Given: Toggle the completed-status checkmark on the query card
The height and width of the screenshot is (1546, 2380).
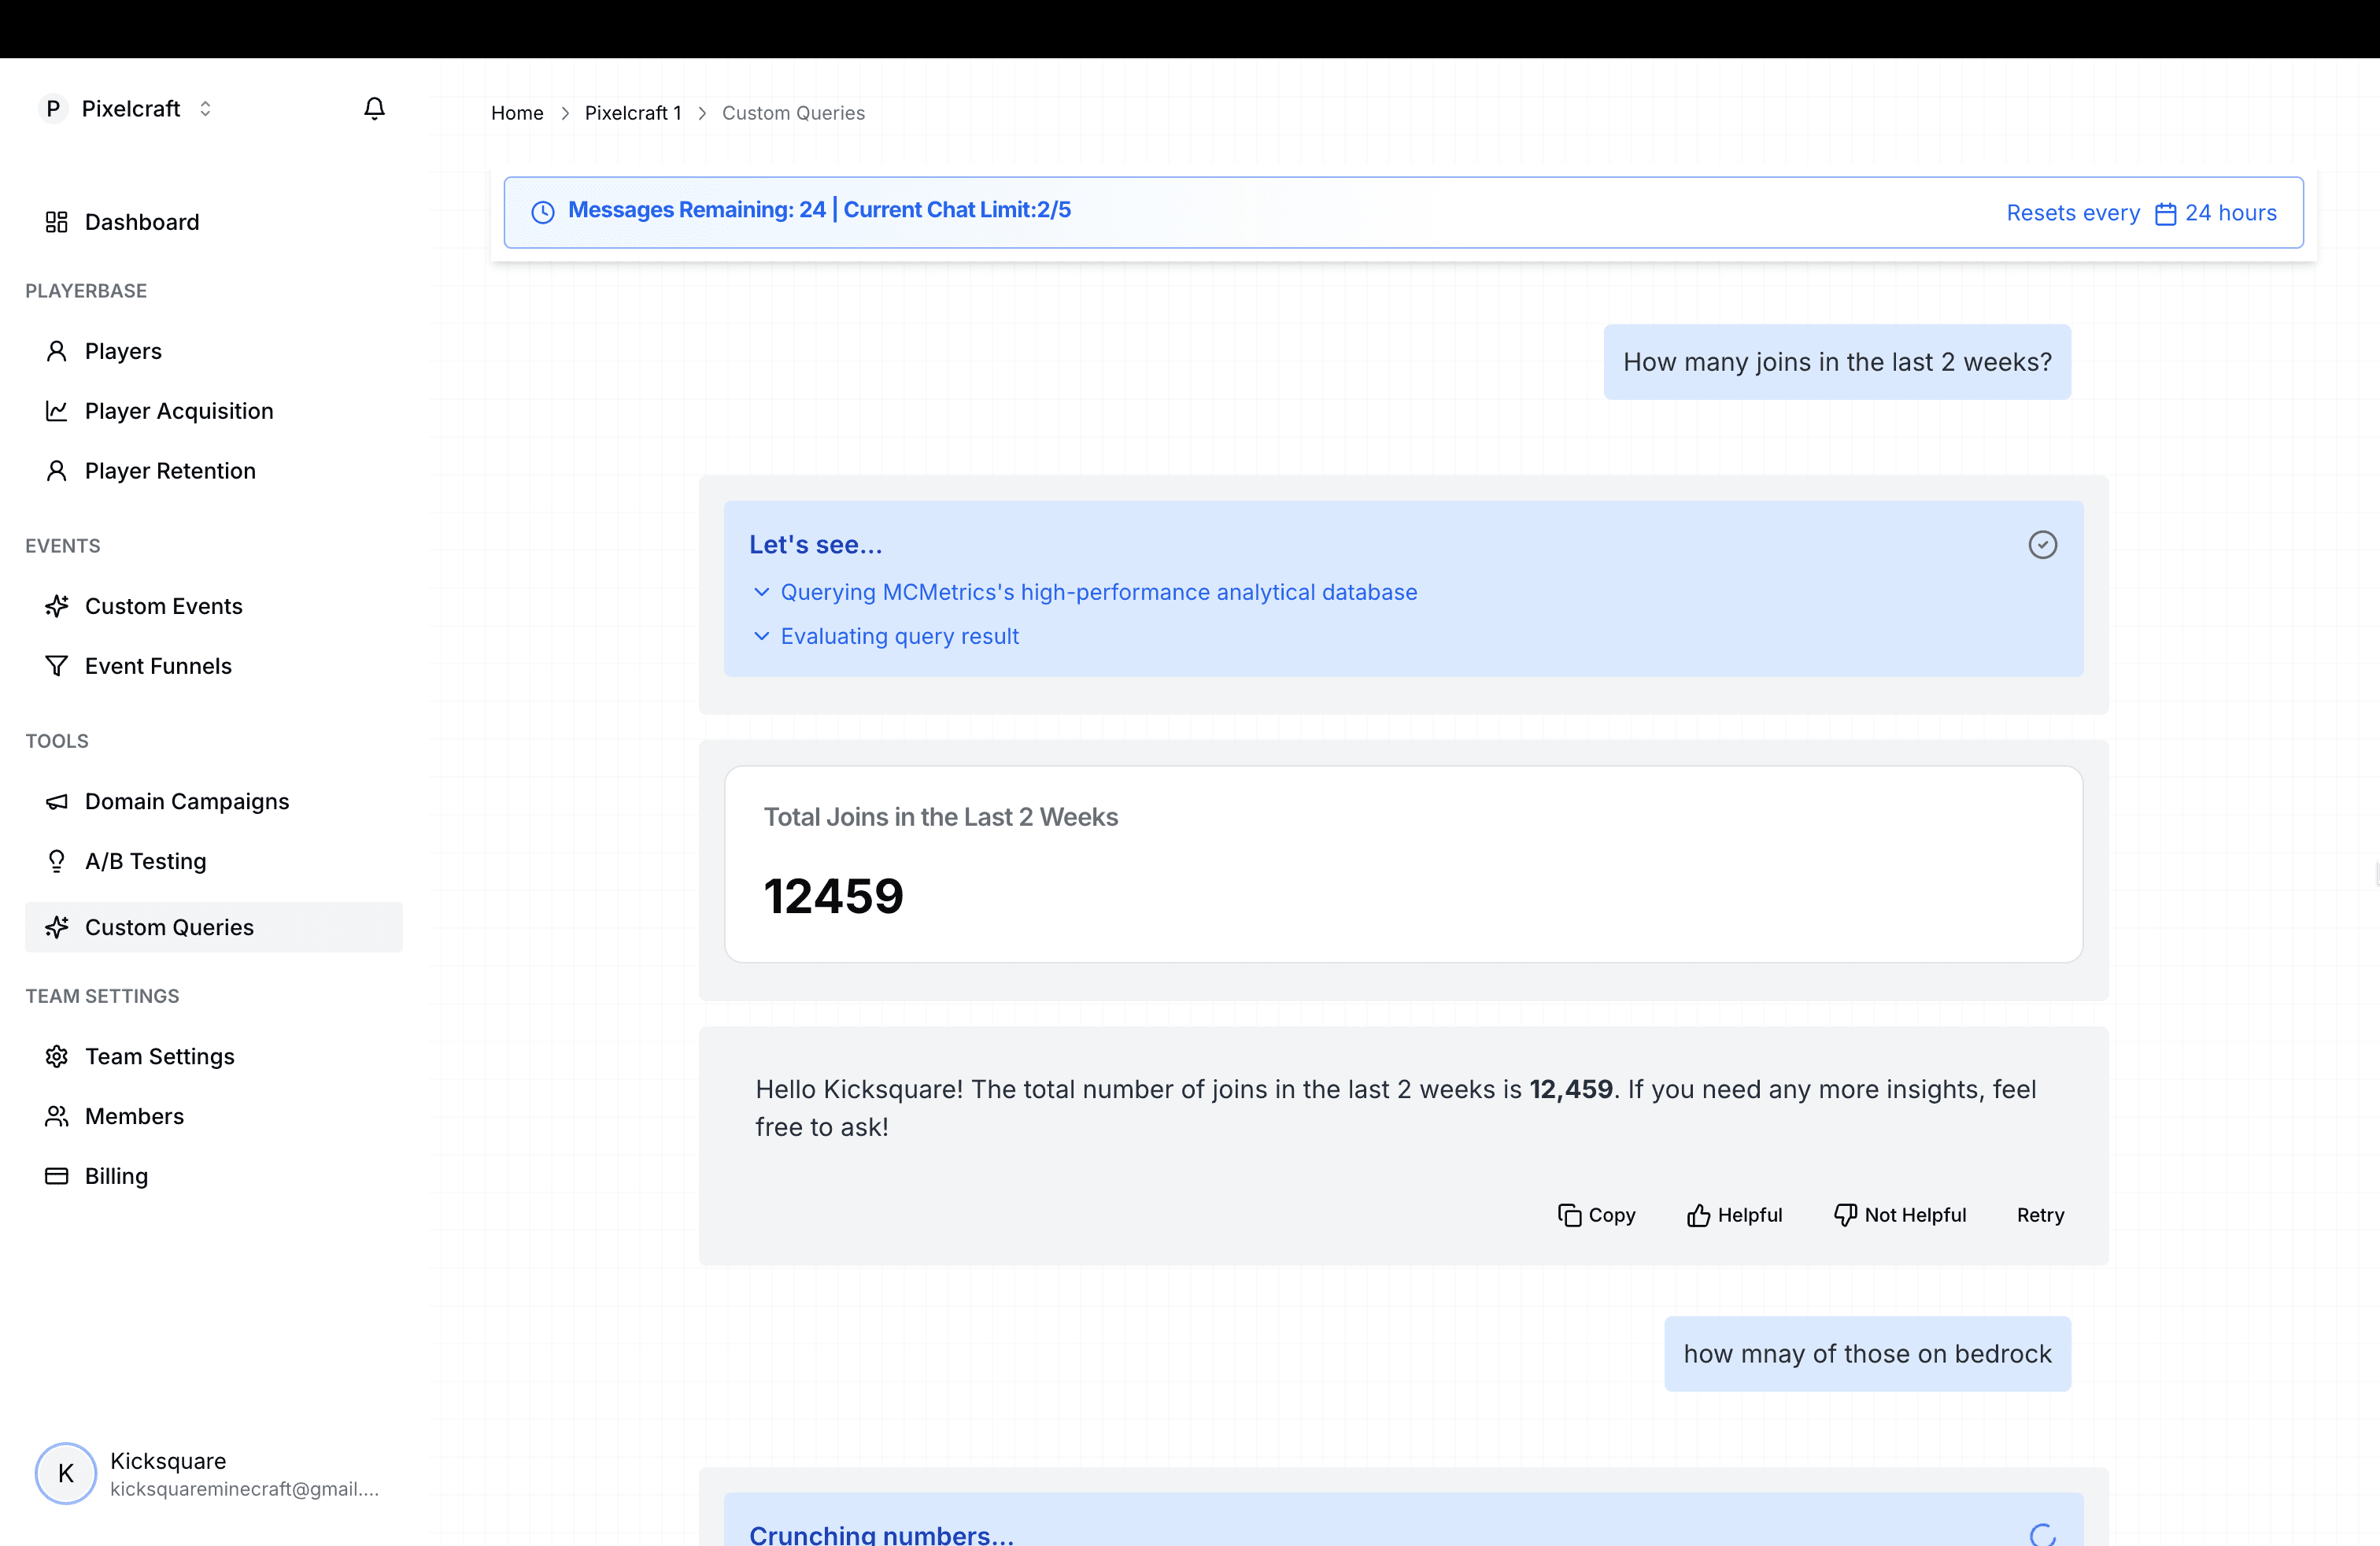Looking at the screenshot, I should pyautogui.click(x=2043, y=544).
